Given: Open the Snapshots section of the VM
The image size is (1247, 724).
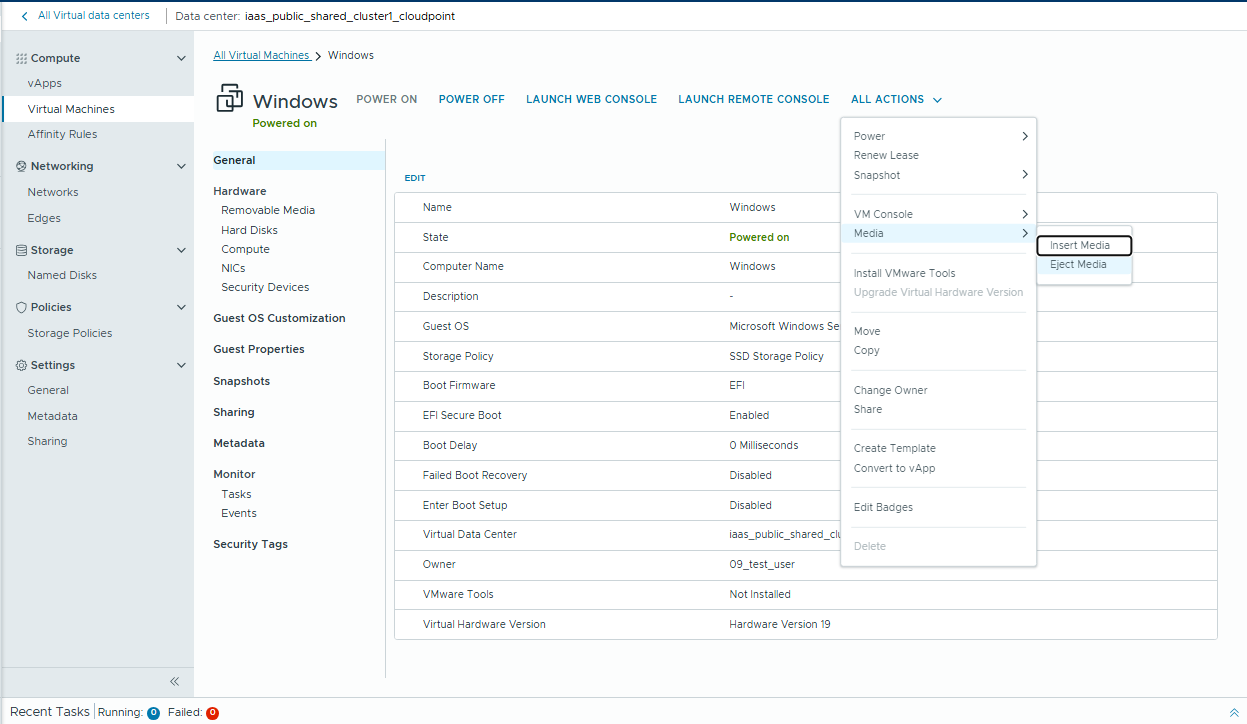Looking at the screenshot, I should click(241, 382).
